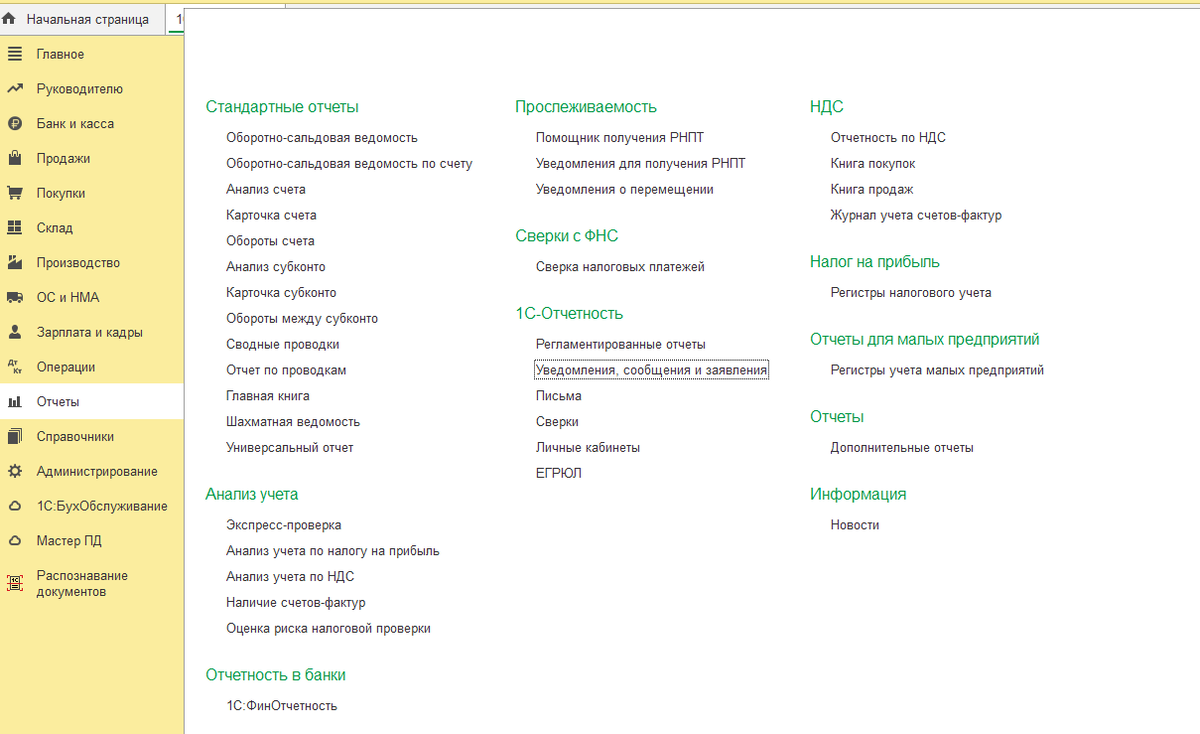The width and height of the screenshot is (1200, 734).
Task: Open the Сводные проводки report
Action: [x=283, y=344]
